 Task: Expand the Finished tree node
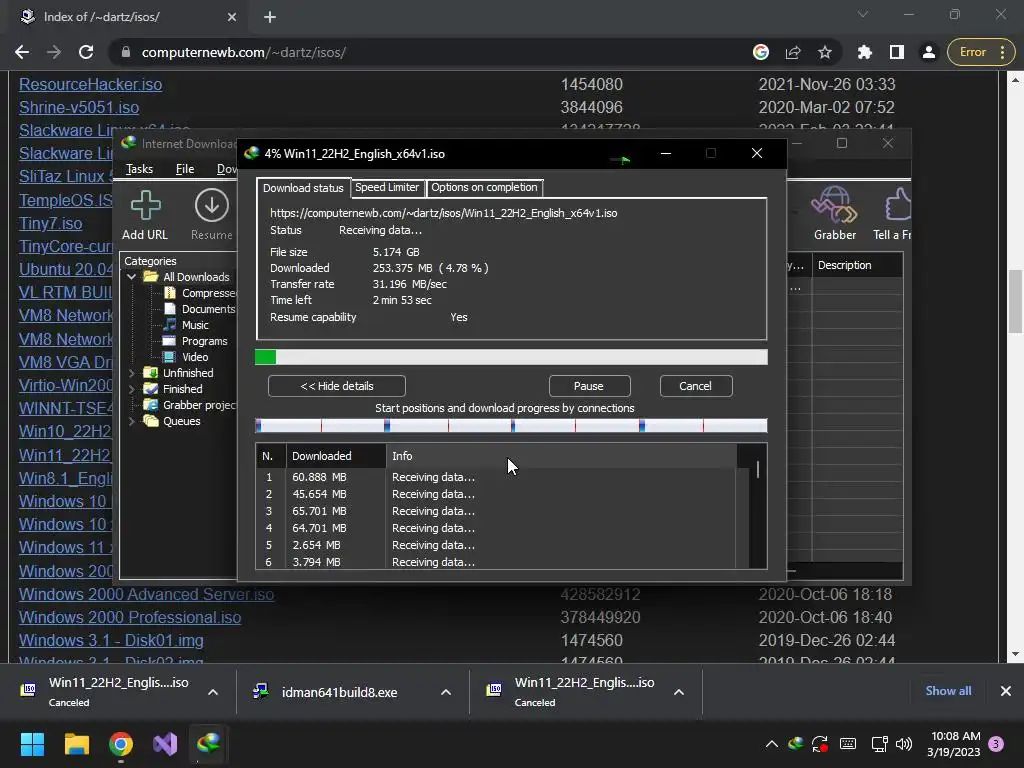point(131,389)
